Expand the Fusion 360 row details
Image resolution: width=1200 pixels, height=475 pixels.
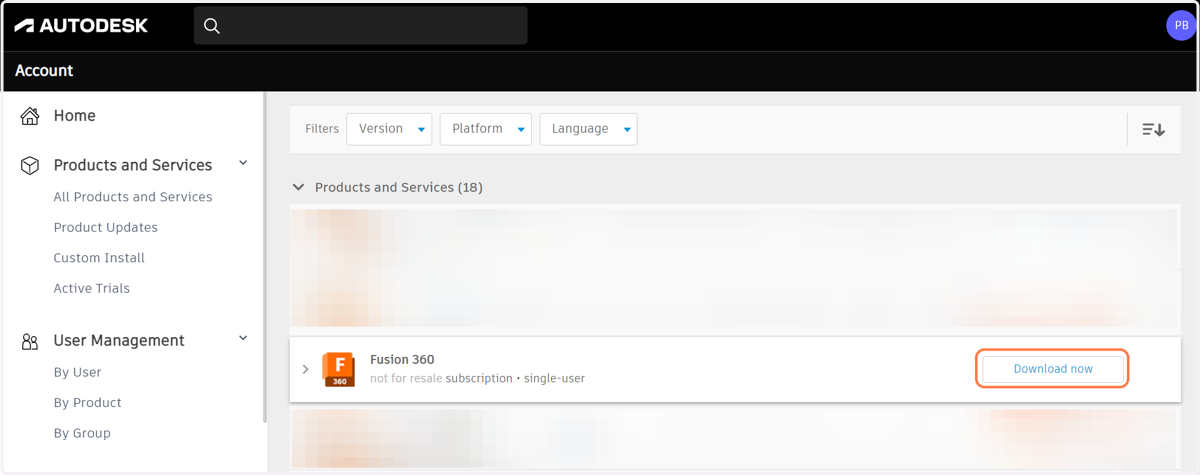coord(306,369)
